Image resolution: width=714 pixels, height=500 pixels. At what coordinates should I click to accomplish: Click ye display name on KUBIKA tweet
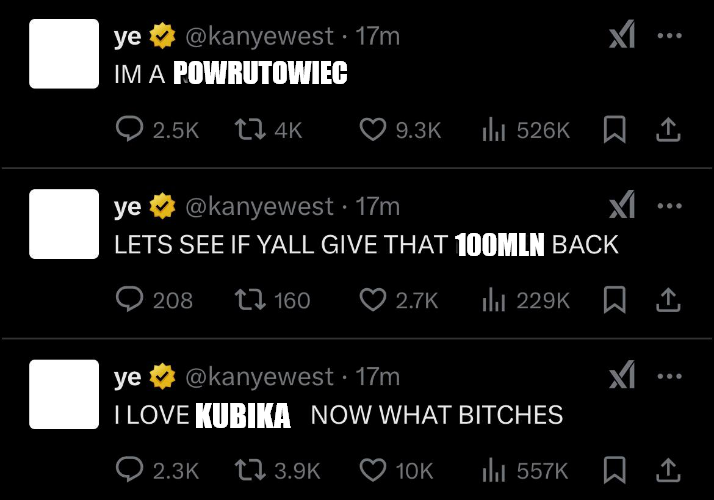[128, 376]
